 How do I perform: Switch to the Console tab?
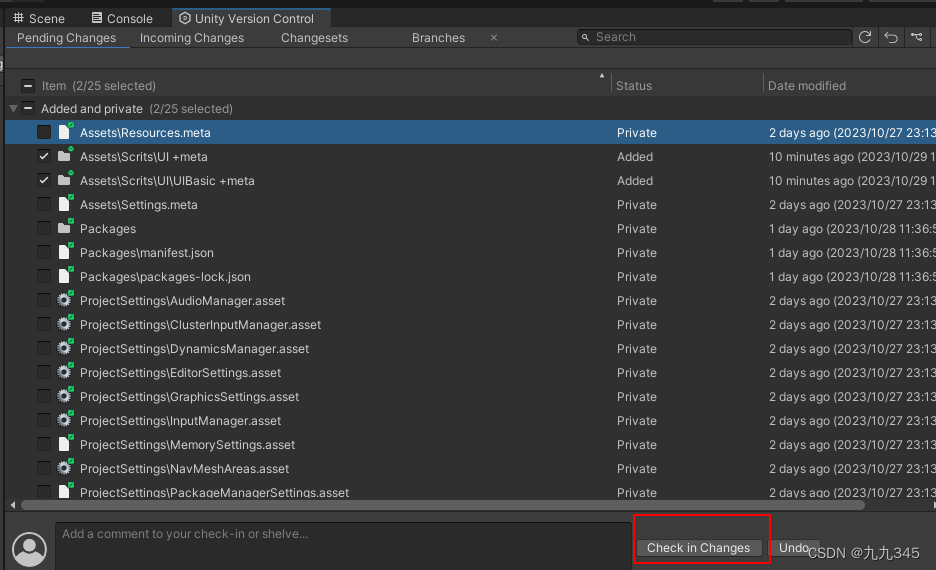[122, 19]
